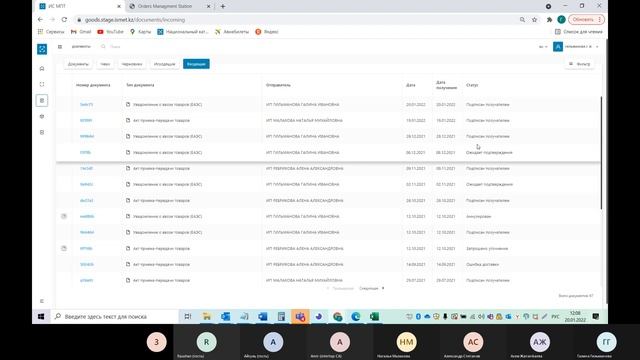Click the Статус column header
The height and width of the screenshot is (360, 640).
coord(472,85)
